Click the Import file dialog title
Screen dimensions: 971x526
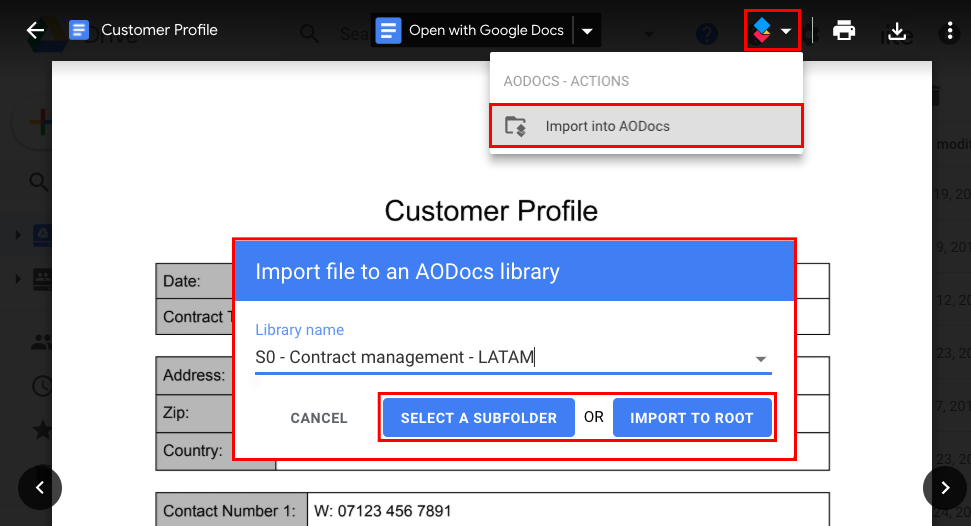[407, 271]
